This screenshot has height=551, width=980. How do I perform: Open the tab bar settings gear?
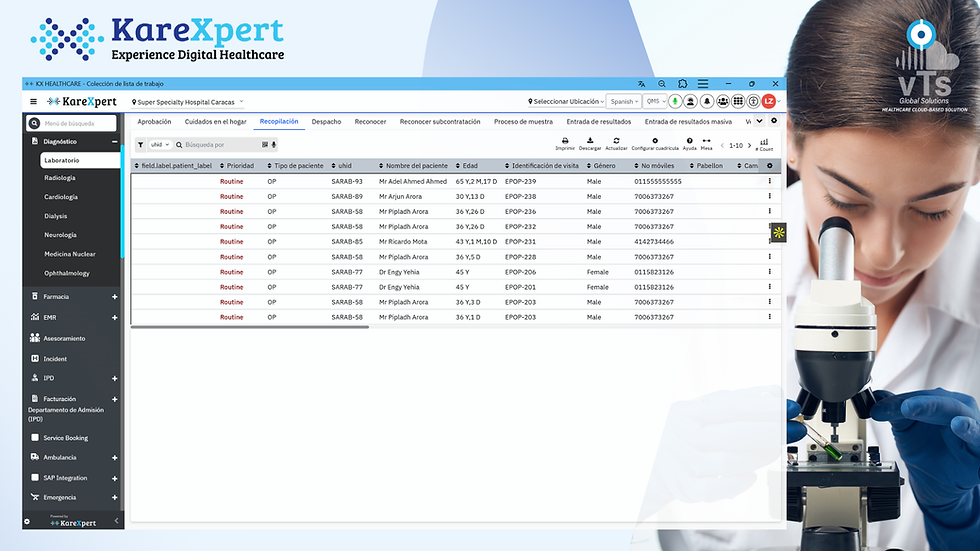774,121
